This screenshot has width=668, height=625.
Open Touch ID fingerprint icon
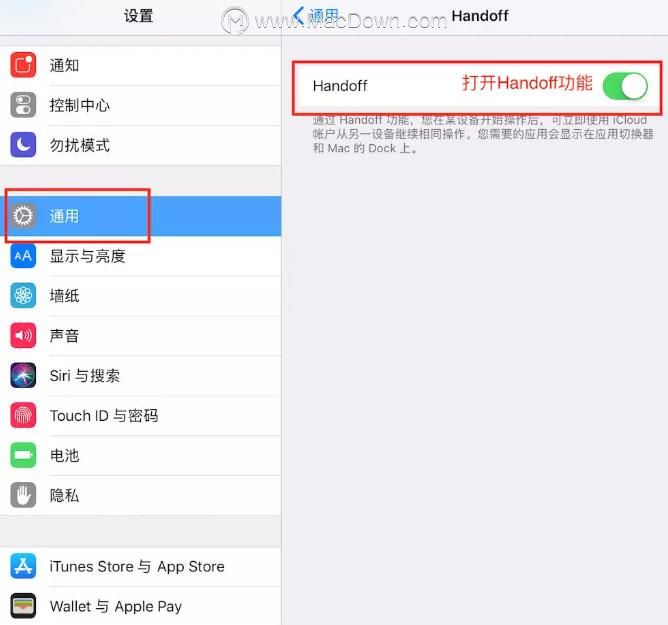23,415
